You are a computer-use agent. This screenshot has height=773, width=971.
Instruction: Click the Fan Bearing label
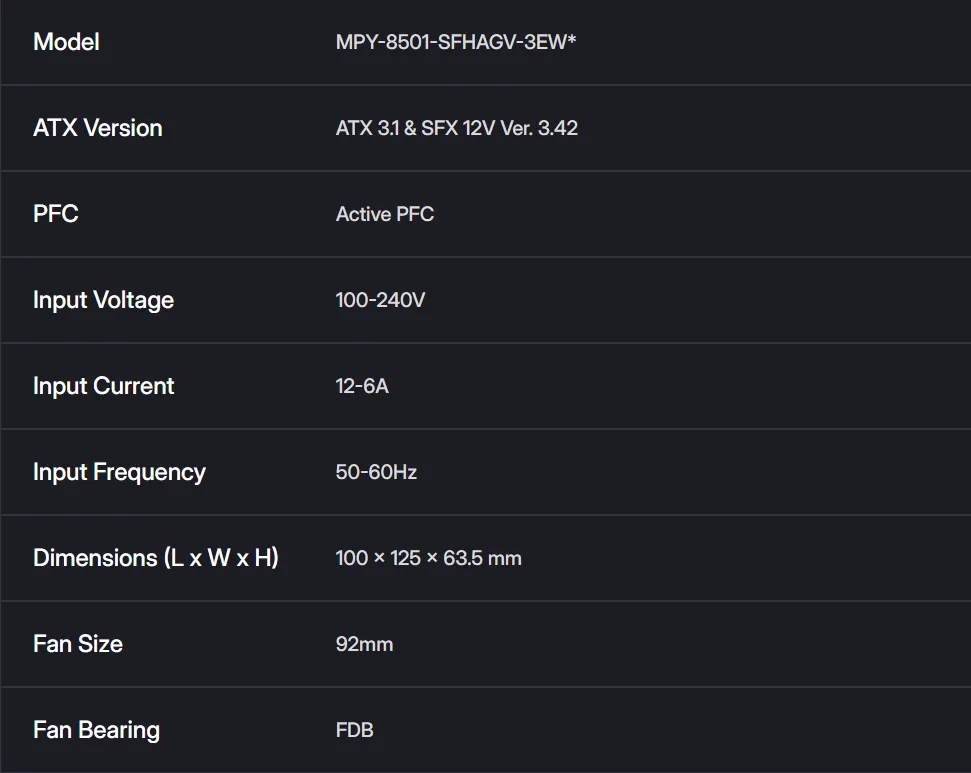[x=96, y=730]
